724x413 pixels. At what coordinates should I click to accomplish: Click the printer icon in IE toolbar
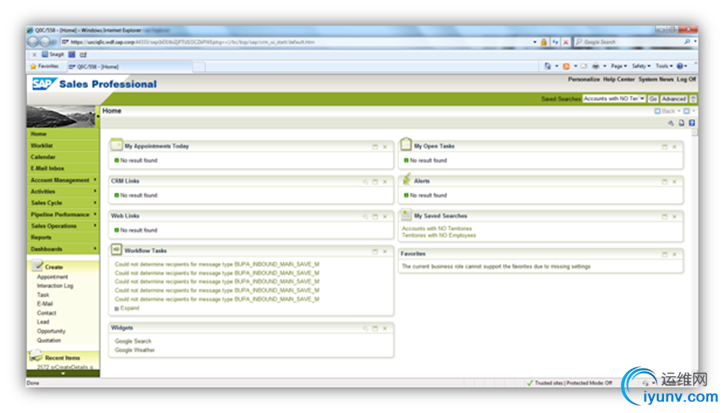tap(596, 67)
